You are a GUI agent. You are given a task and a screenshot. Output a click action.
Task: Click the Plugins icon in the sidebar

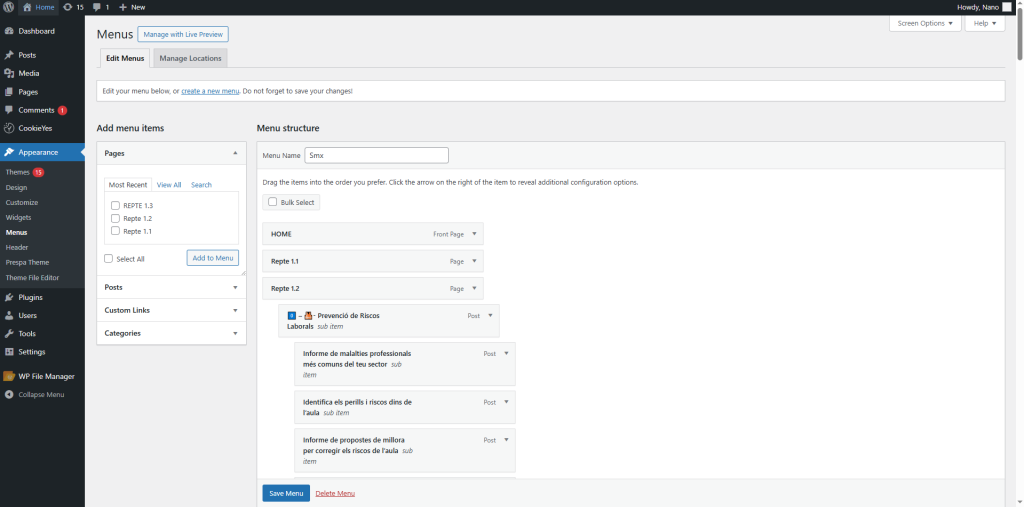pyautogui.click(x=9, y=297)
